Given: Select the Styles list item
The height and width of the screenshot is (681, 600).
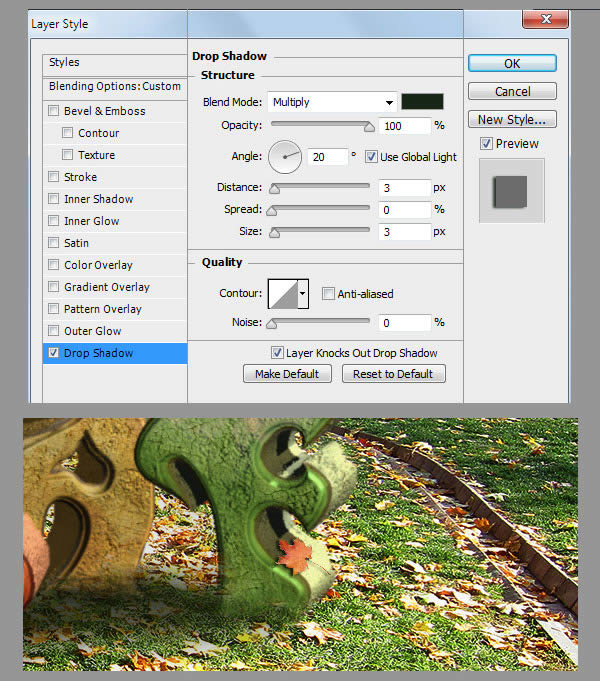Looking at the screenshot, I should (x=115, y=63).
